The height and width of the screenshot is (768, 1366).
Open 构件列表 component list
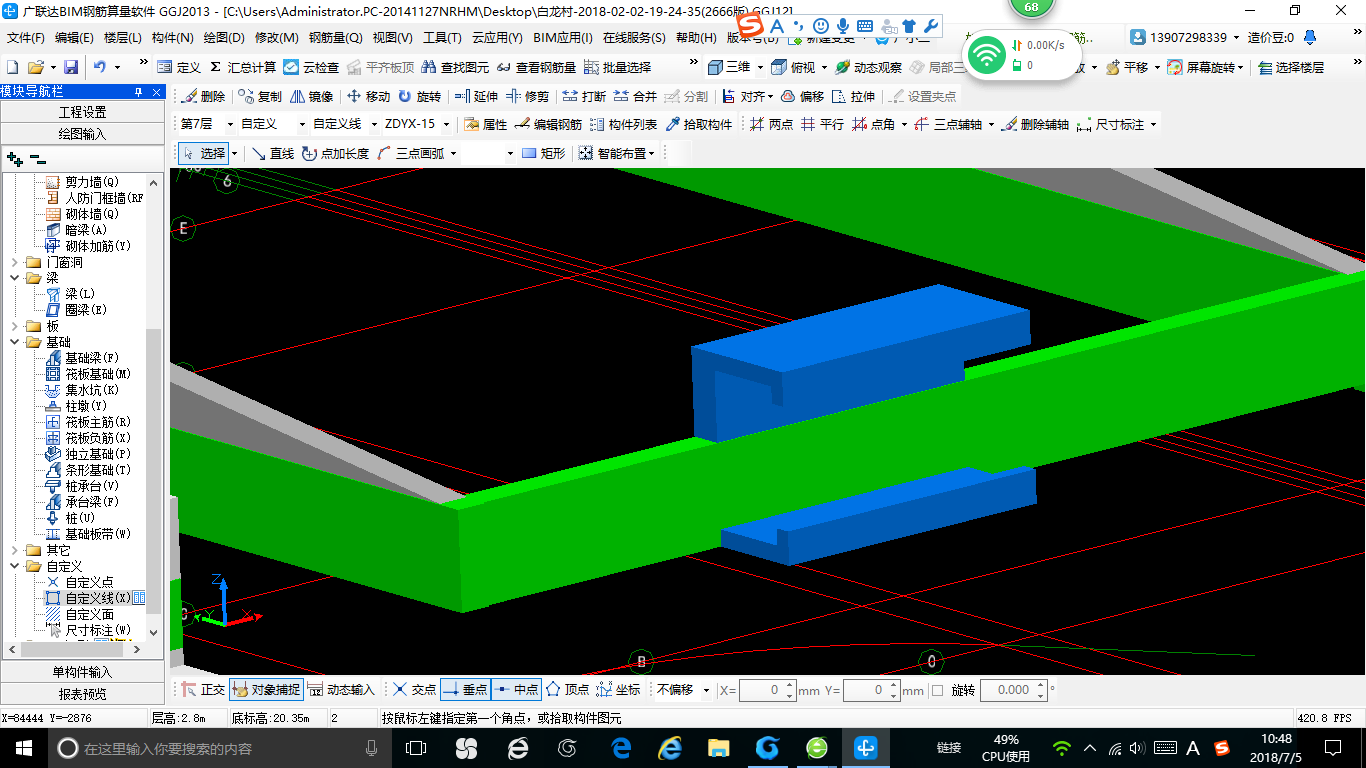623,124
